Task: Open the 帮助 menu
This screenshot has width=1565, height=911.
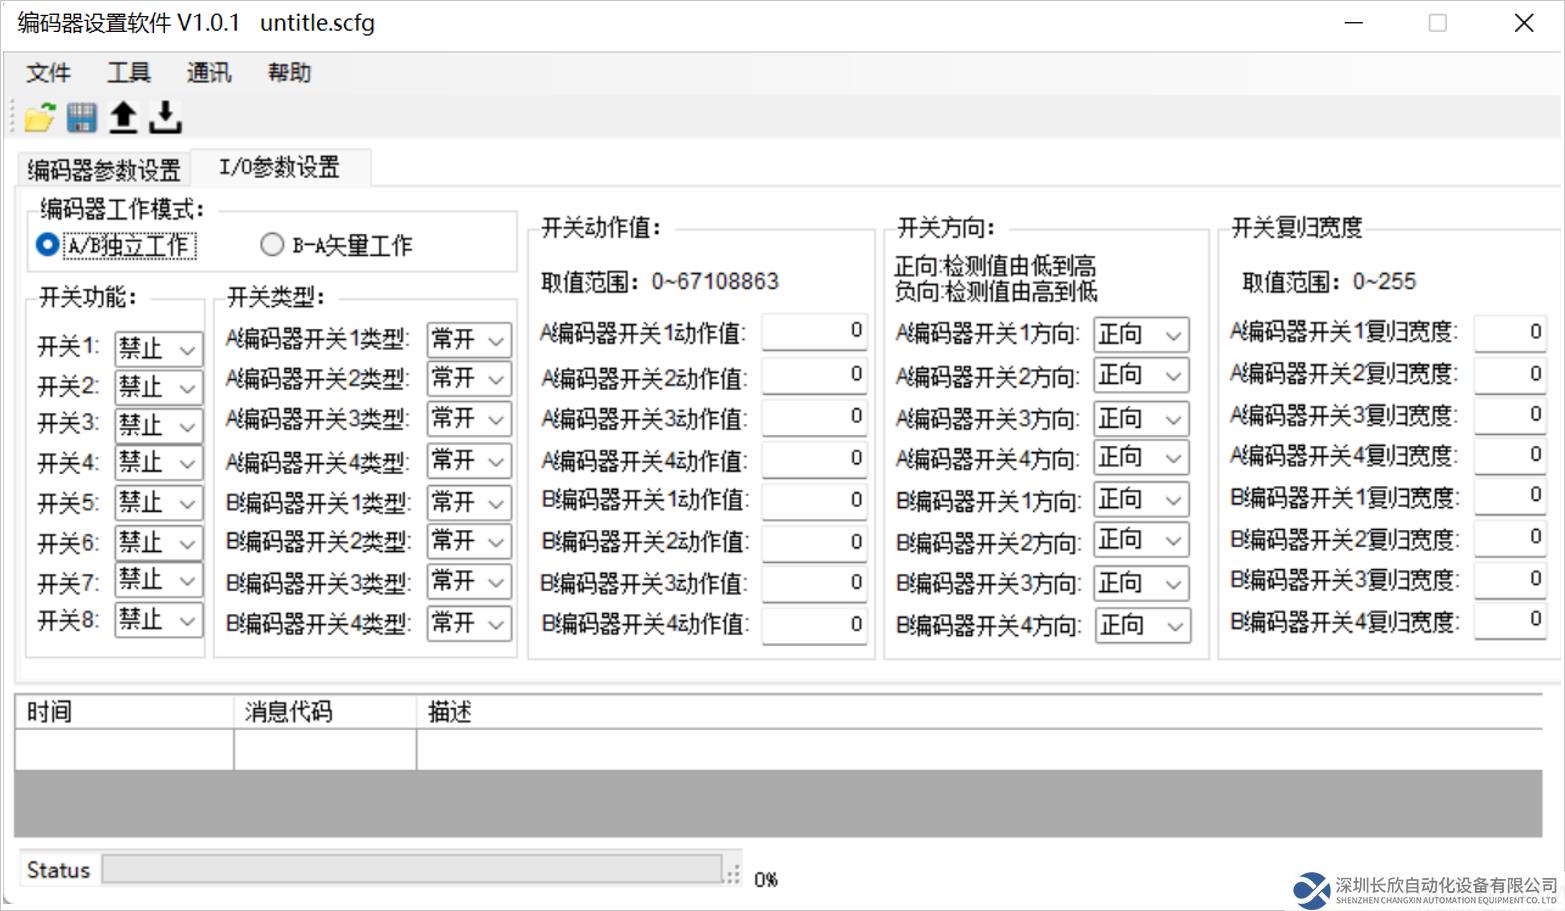Action: coord(289,73)
